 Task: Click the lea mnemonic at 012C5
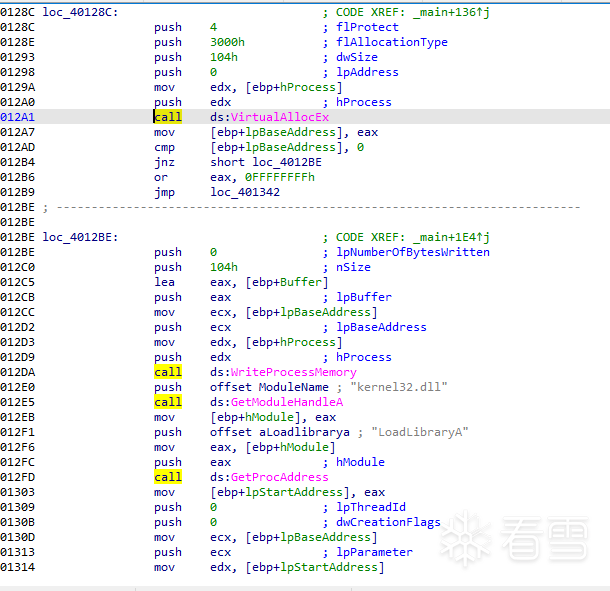164,282
